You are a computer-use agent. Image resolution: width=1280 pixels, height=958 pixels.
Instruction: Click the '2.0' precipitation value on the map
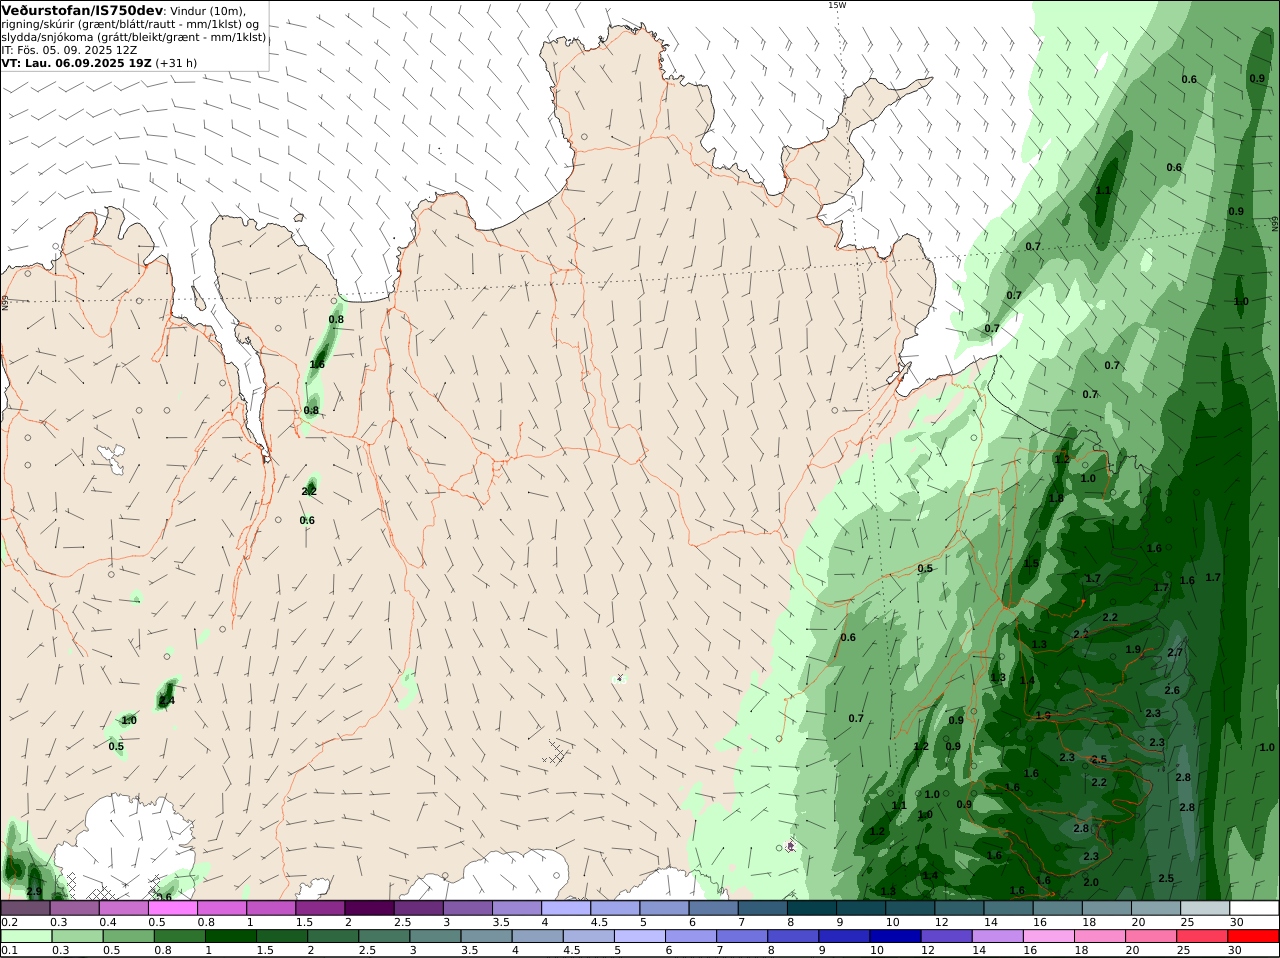[x=1091, y=882]
